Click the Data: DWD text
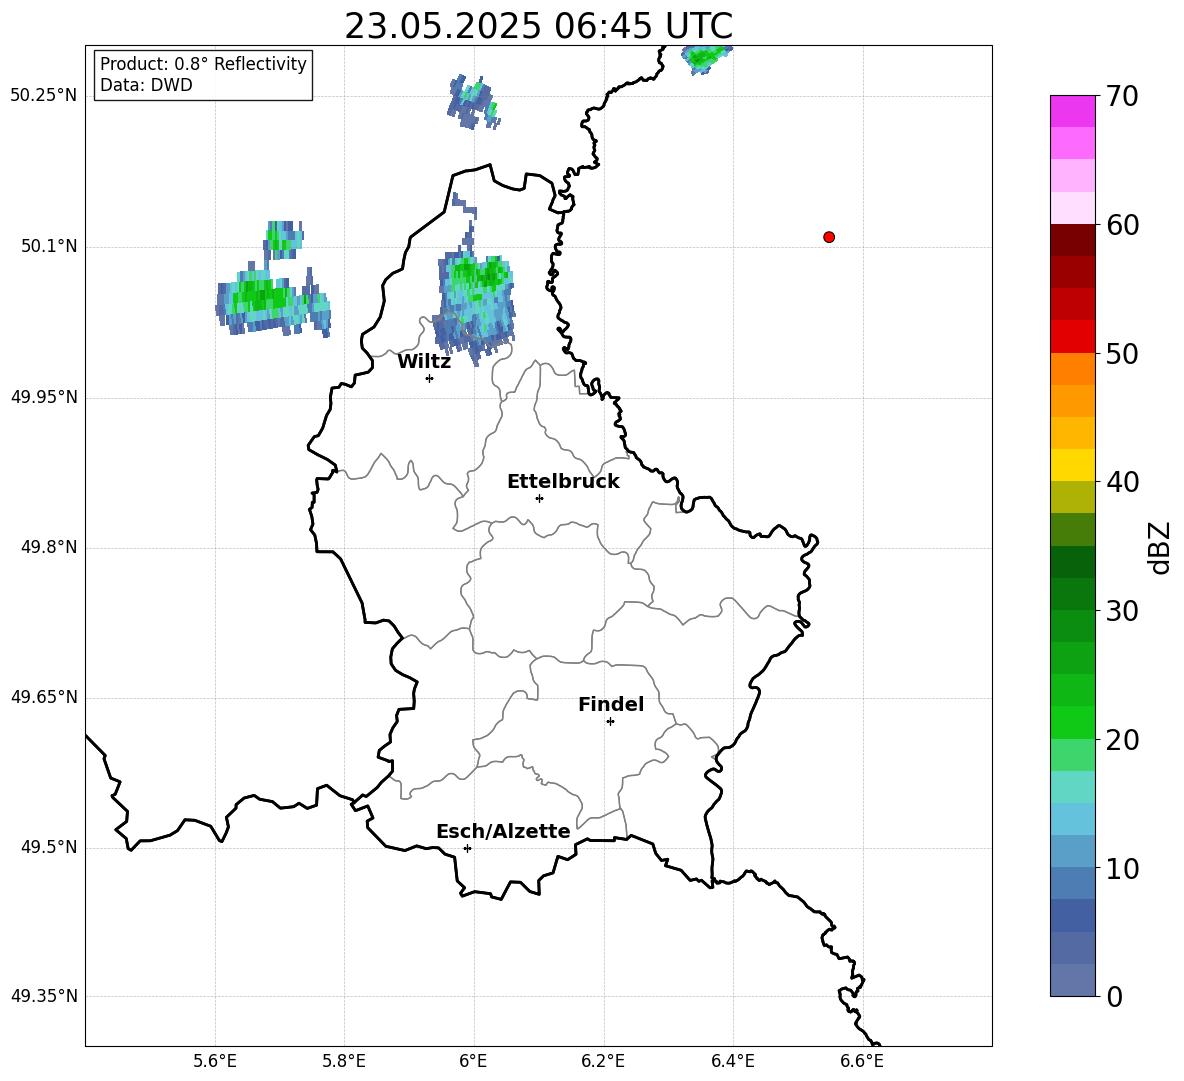This screenshot has width=1184, height=1081. point(146,85)
